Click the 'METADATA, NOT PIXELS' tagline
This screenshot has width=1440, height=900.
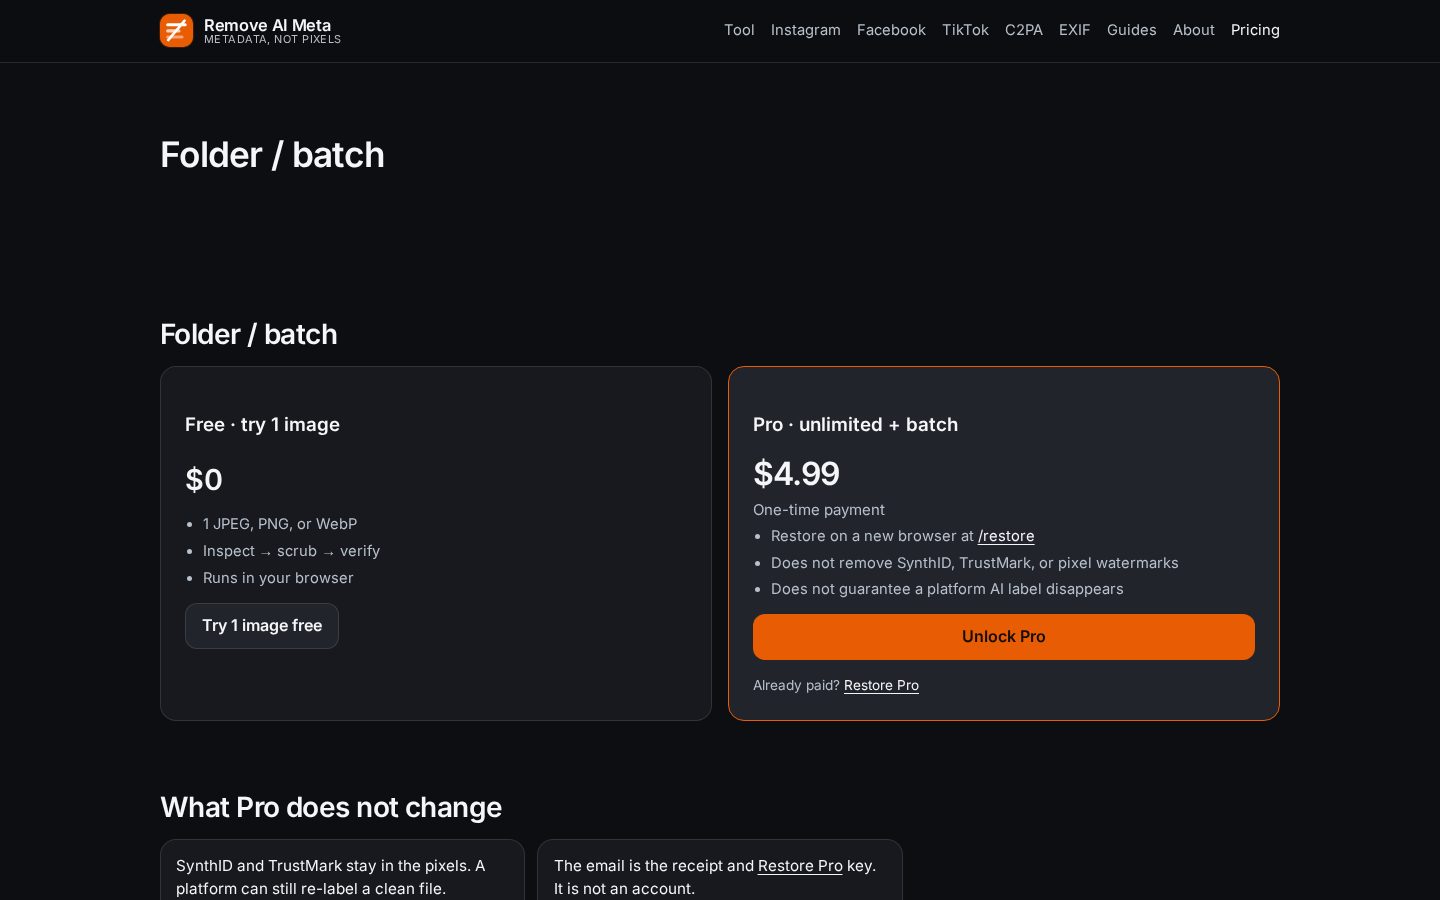(x=272, y=40)
